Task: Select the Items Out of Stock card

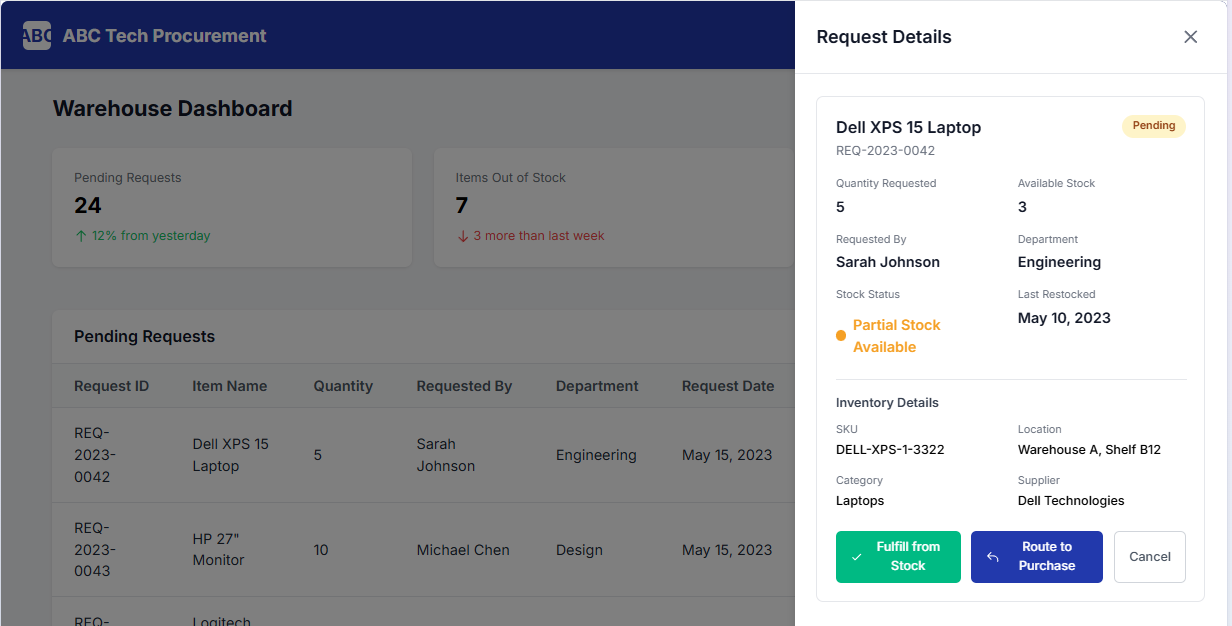Action: [614, 207]
